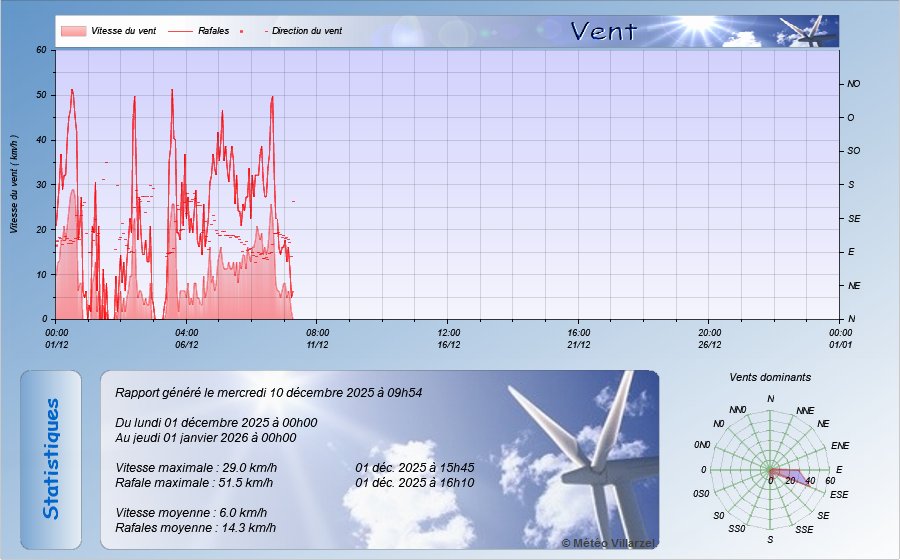Click the © Météo Villarzel copyright link
900x560 pixels.
coord(609,542)
